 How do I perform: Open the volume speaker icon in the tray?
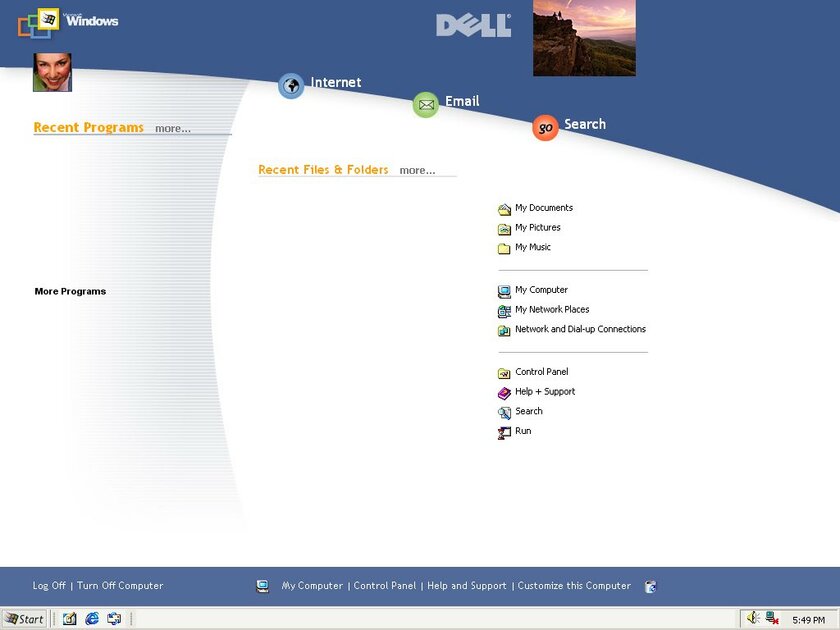click(750, 617)
